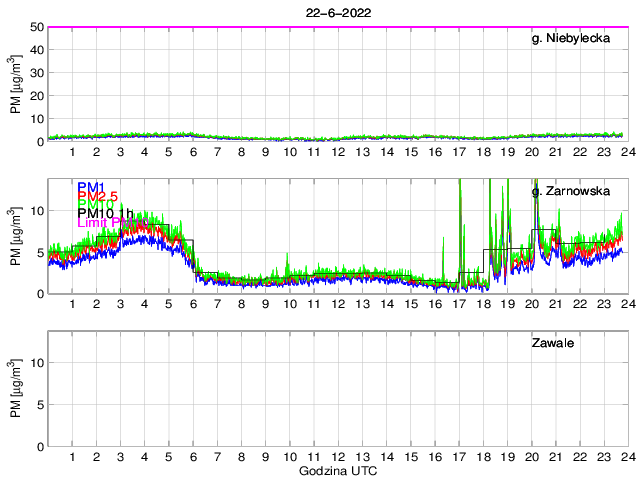Click the top plot's PM y-axis label
640x480 pixels.
(17, 84)
